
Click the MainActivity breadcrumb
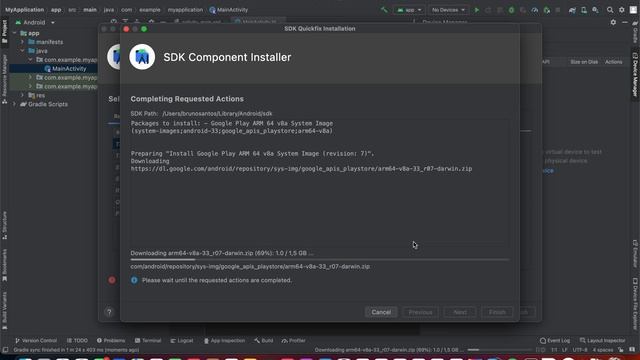229,10
